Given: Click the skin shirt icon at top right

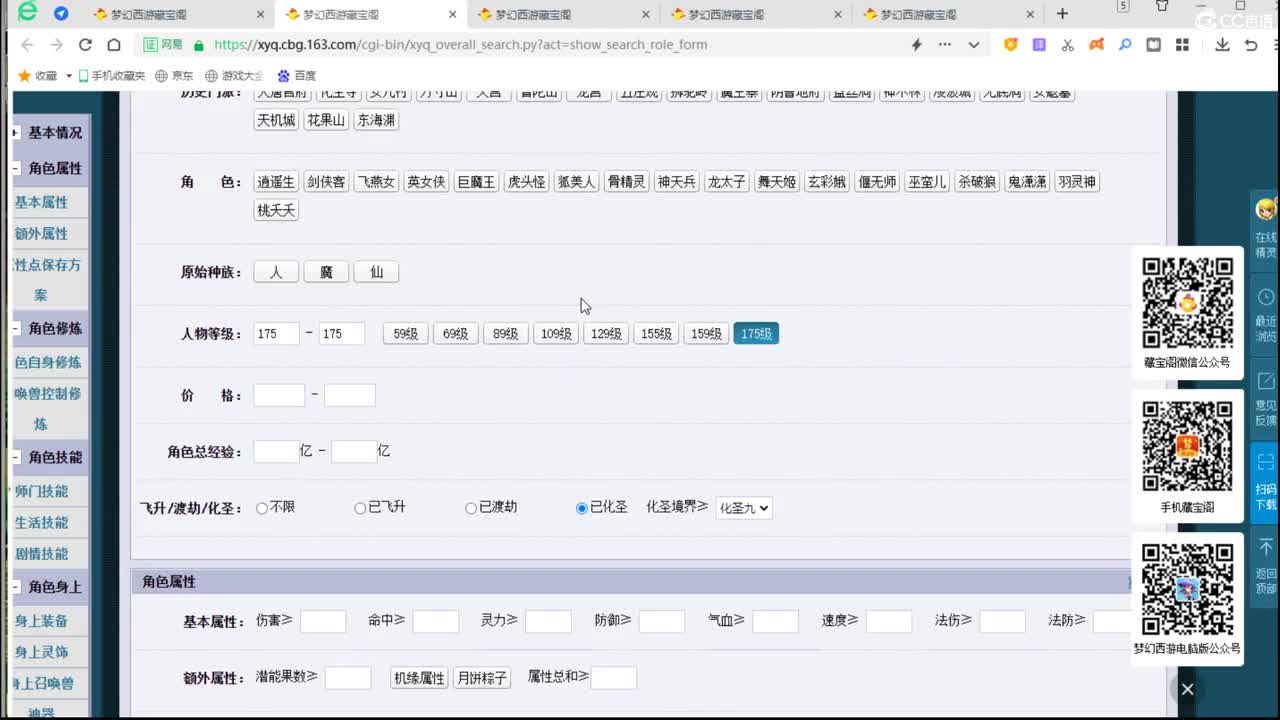Looking at the screenshot, I should (1162, 7).
